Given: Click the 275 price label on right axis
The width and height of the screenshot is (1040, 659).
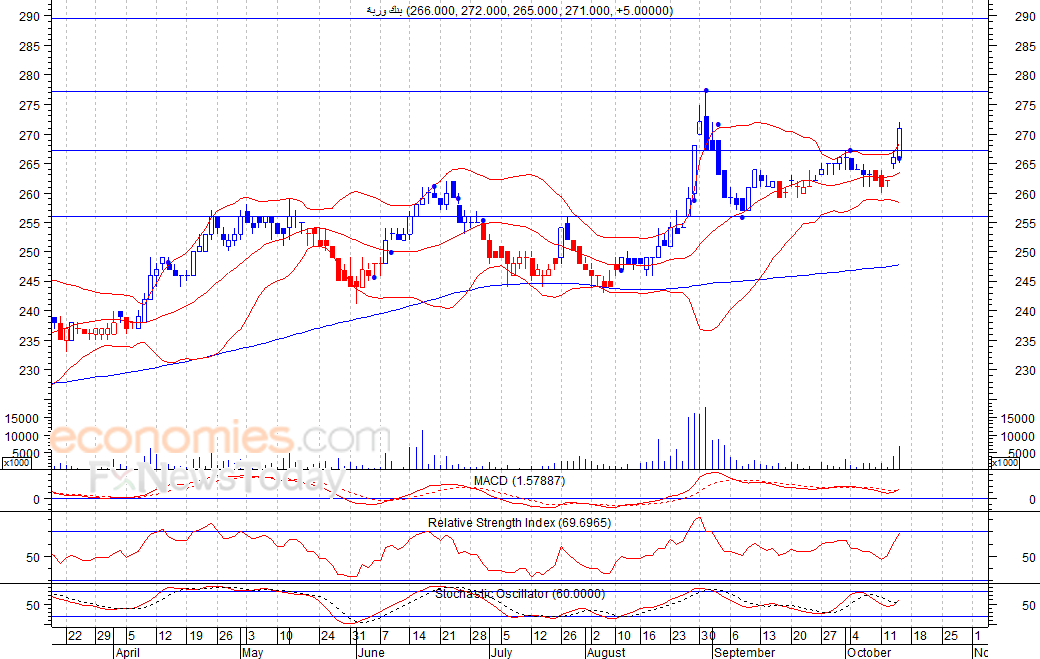Looking at the screenshot, I should point(1025,105).
